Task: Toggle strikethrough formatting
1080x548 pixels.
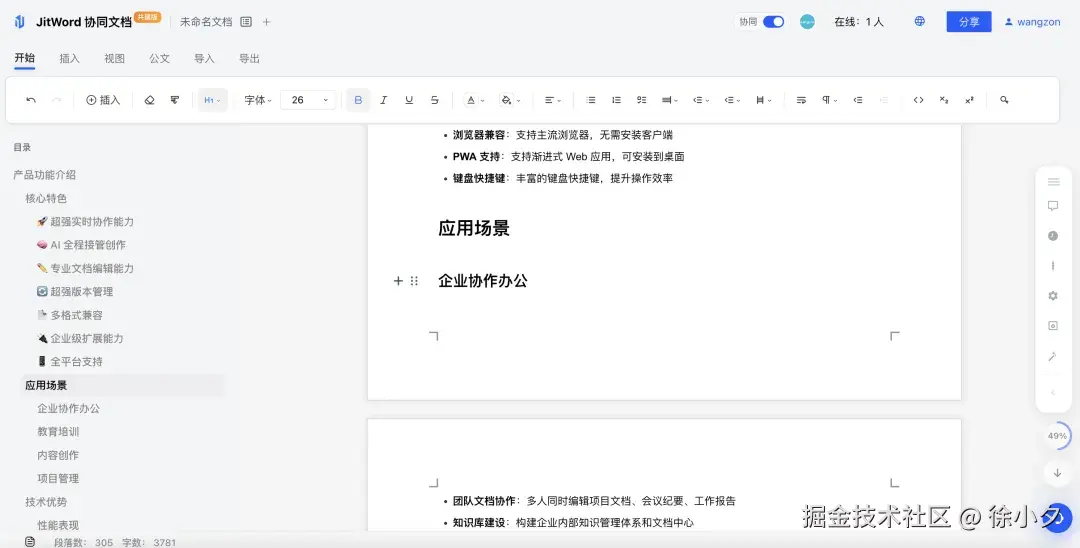Action: 435,100
